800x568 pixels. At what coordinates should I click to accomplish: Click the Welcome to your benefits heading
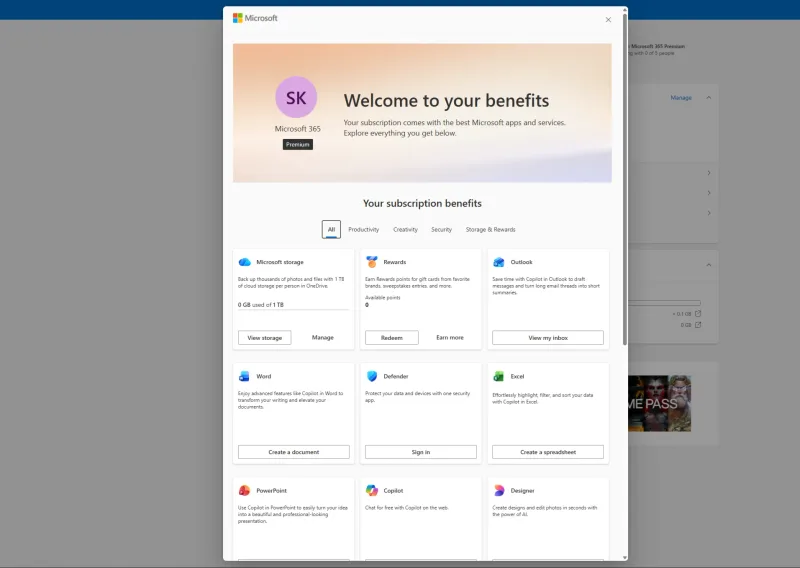click(446, 101)
